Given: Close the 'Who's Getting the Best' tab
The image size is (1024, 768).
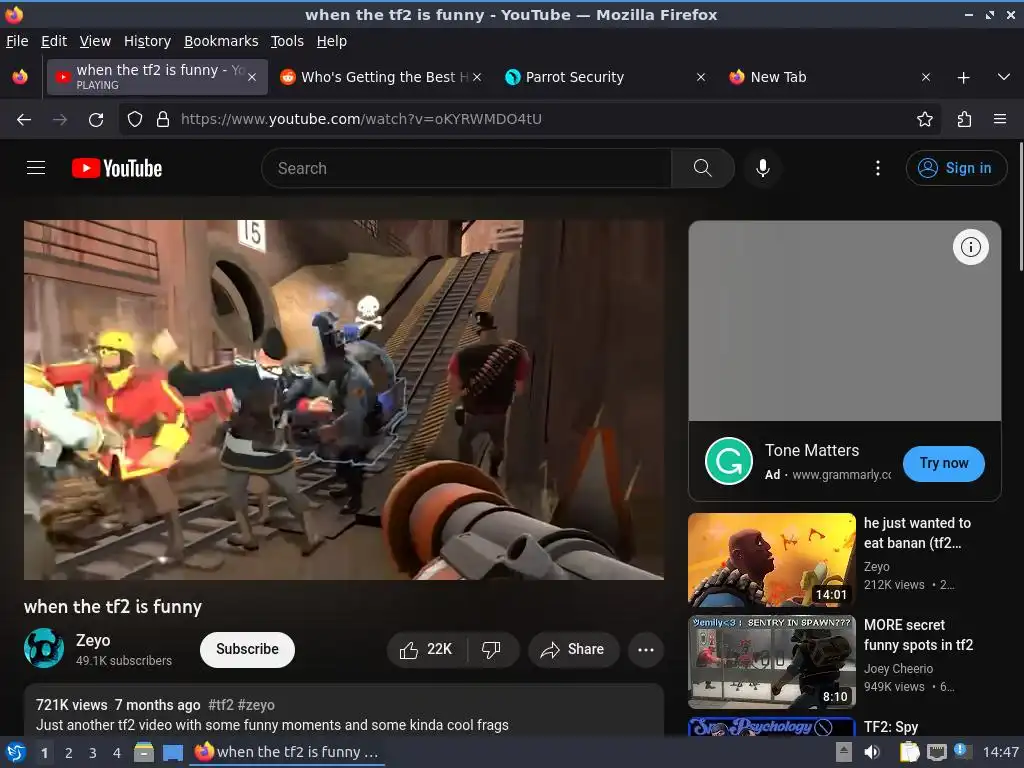Looking at the screenshot, I should point(477,77).
